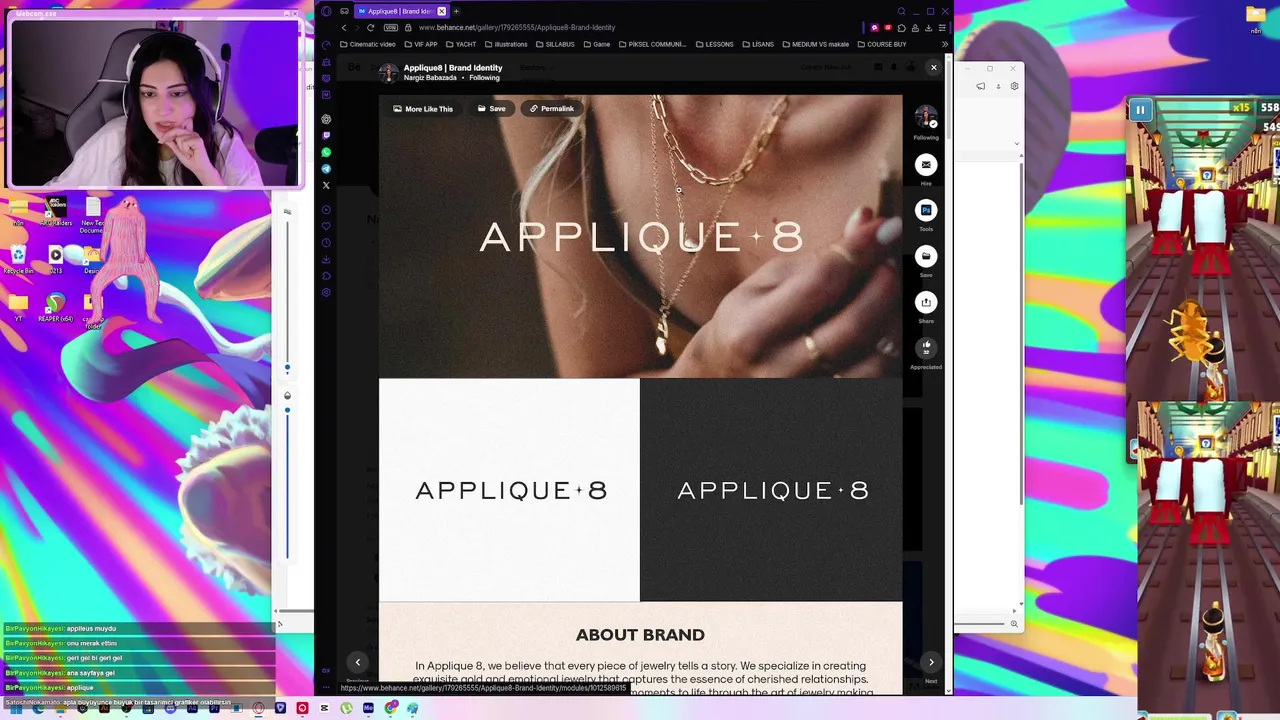The image size is (1280, 720).
Task: Click the dark-background APPLIQUE 8 logo image
Action: coord(771,490)
